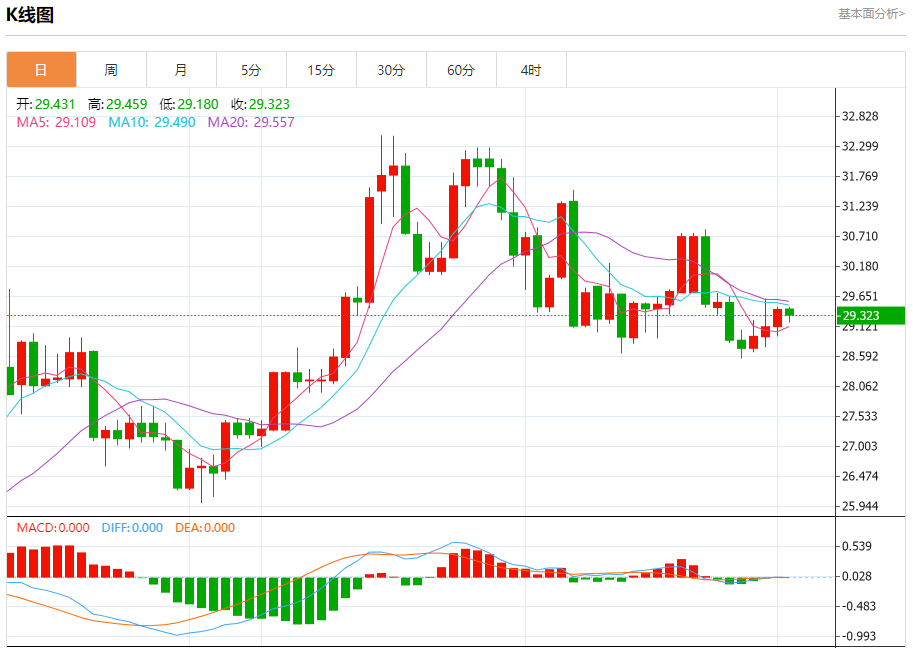Screen dimensions: 913x648
Task: Click the 0.539 MACD axis label
Action: [x=857, y=546]
